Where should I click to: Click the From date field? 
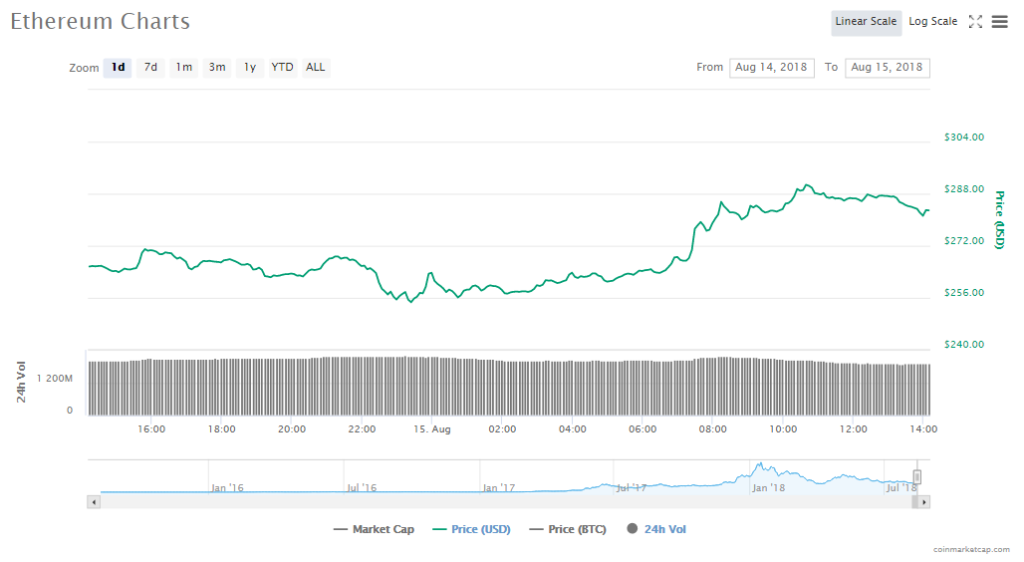pos(771,68)
